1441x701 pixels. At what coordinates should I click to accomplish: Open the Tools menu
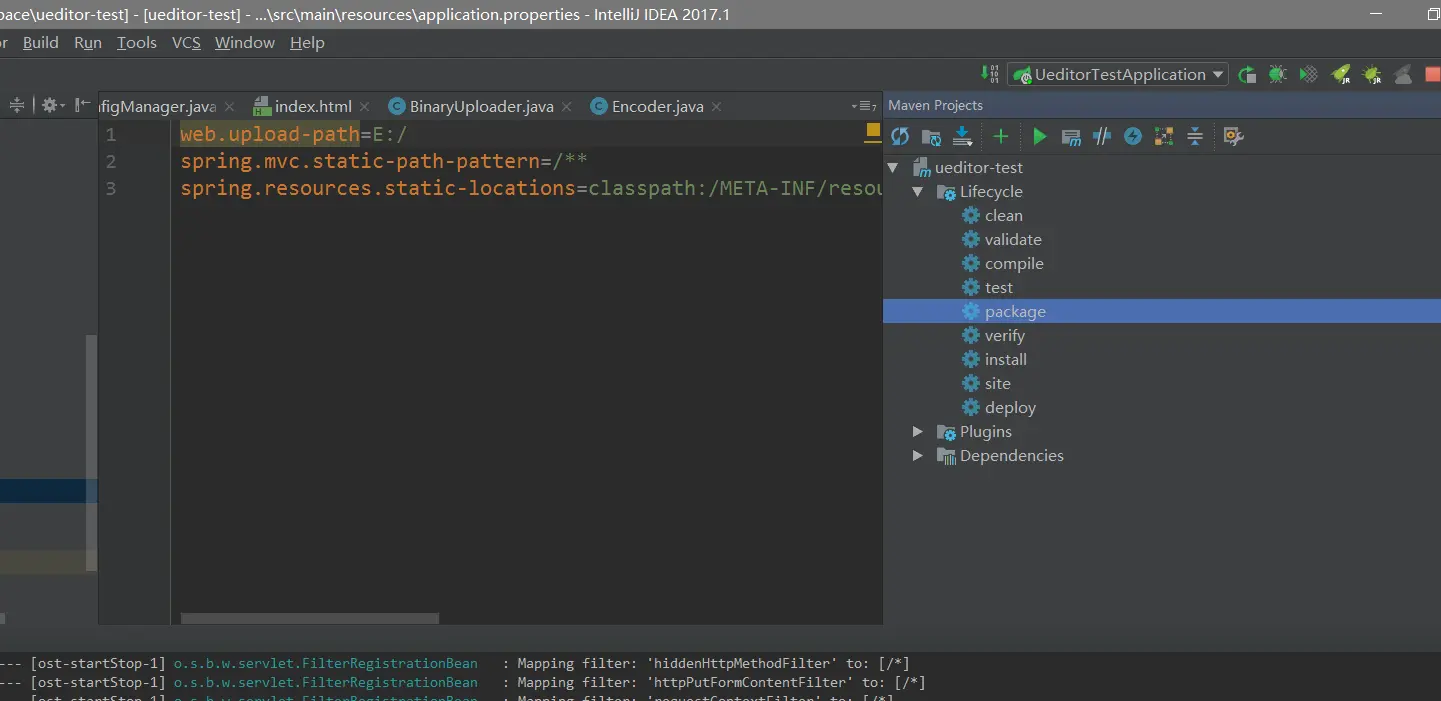point(137,43)
